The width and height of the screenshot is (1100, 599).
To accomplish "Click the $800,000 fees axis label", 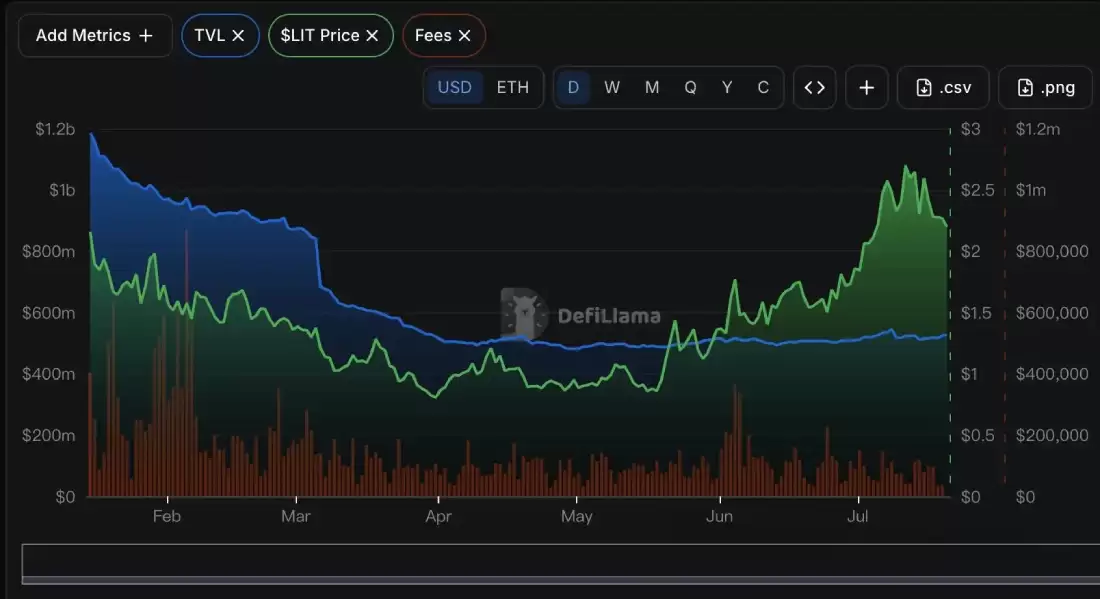I will 1052,251.
